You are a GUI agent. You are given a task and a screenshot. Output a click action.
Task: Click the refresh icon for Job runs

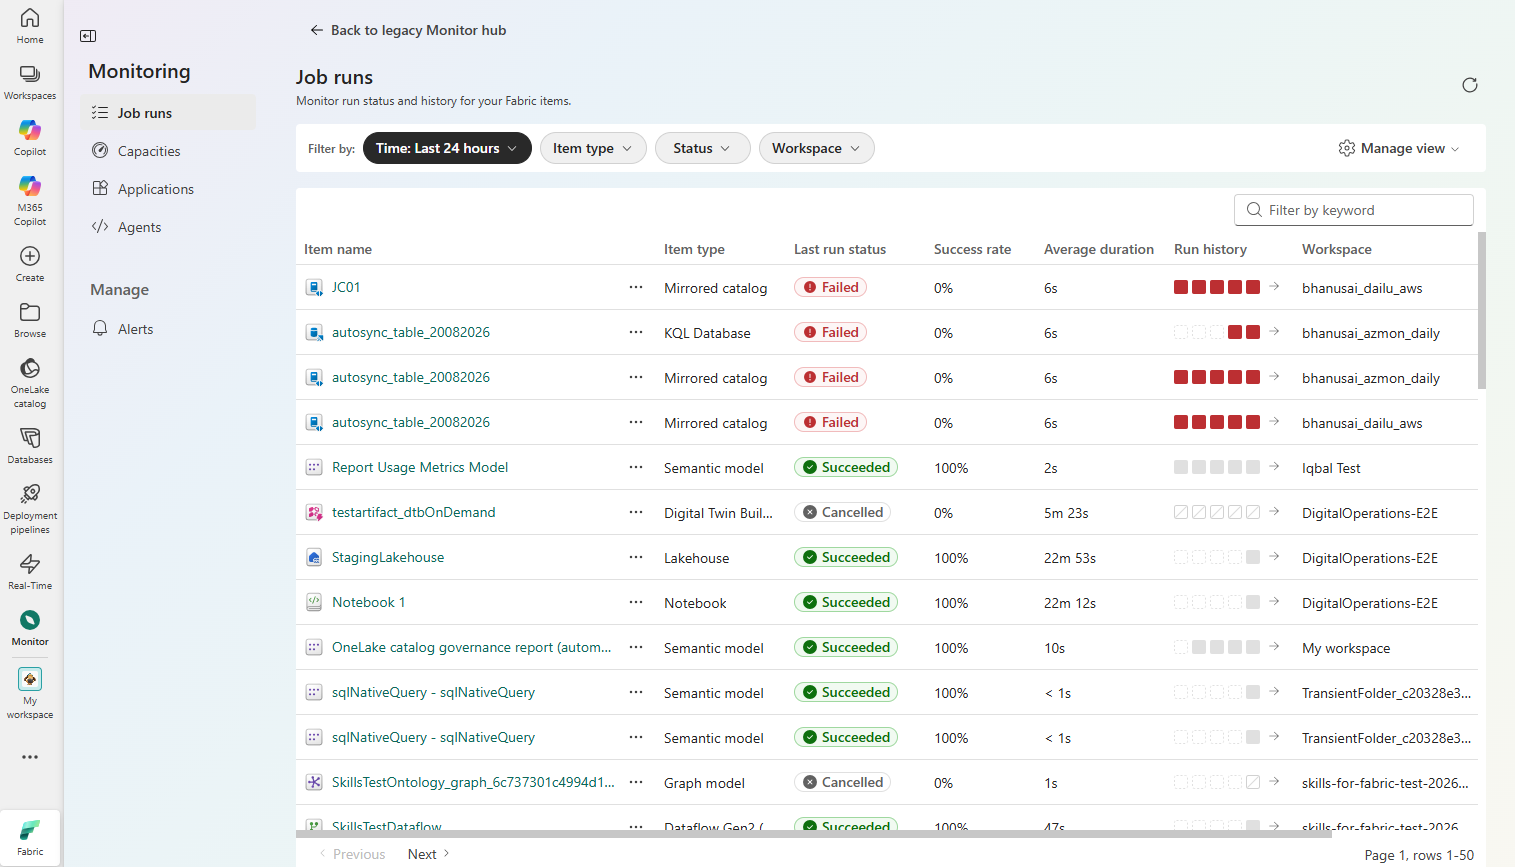click(1469, 85)
